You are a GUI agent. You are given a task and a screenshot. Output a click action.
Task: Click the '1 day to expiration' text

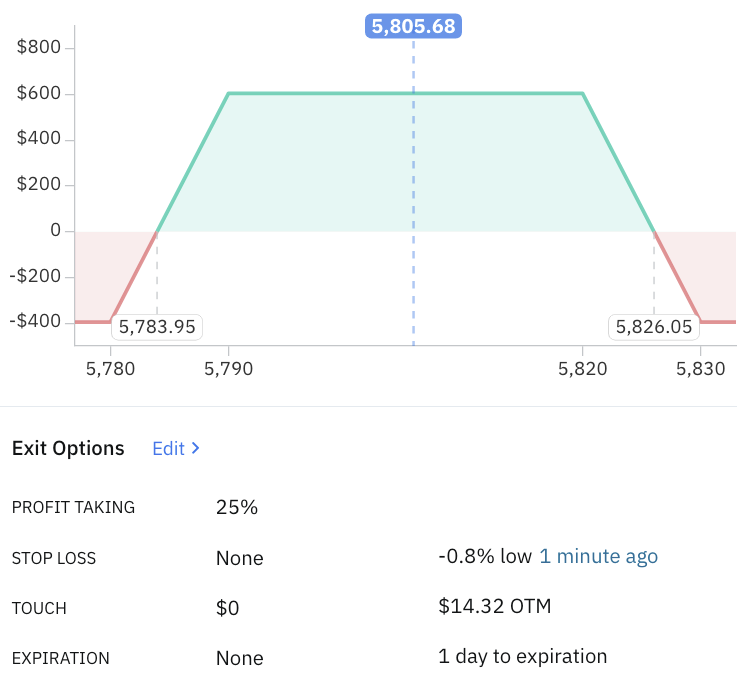tap(522, 657)
